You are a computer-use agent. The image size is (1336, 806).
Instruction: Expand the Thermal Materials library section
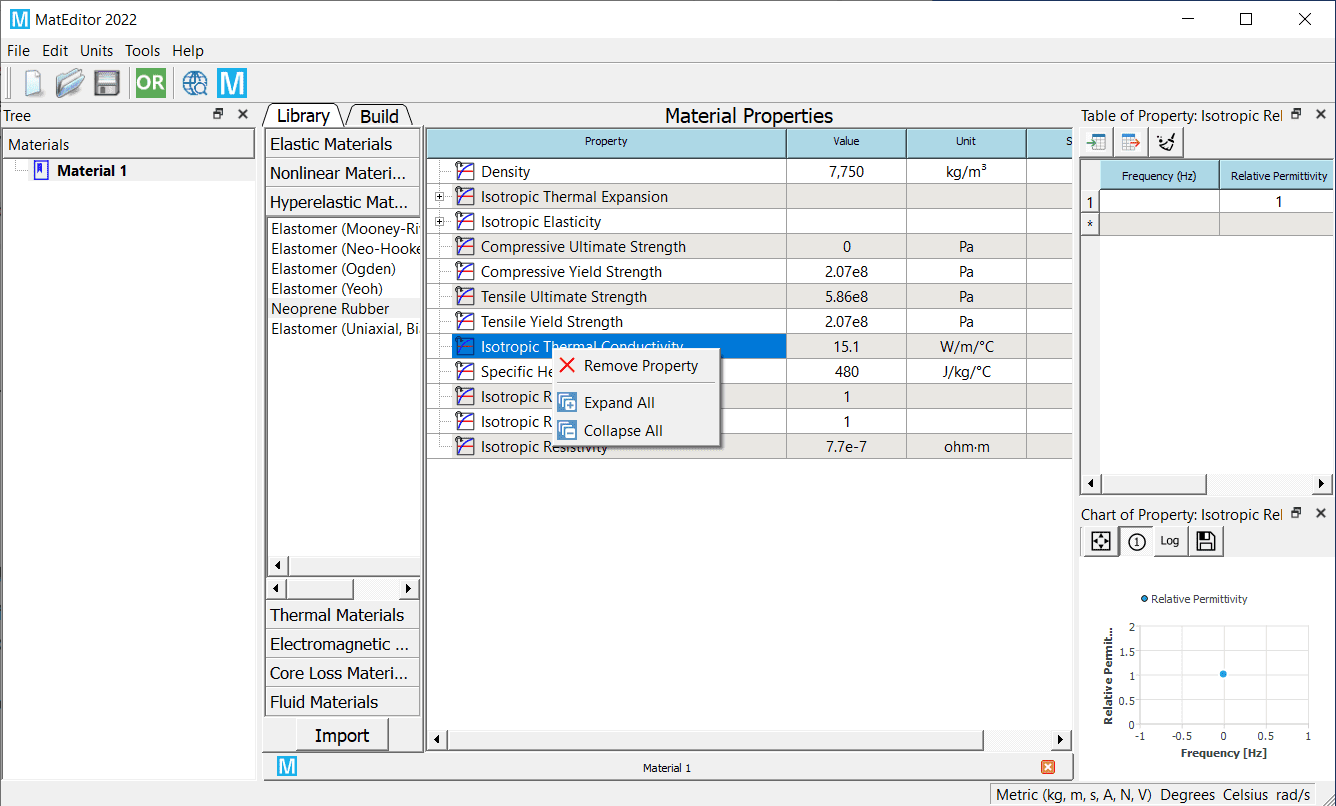343,615
